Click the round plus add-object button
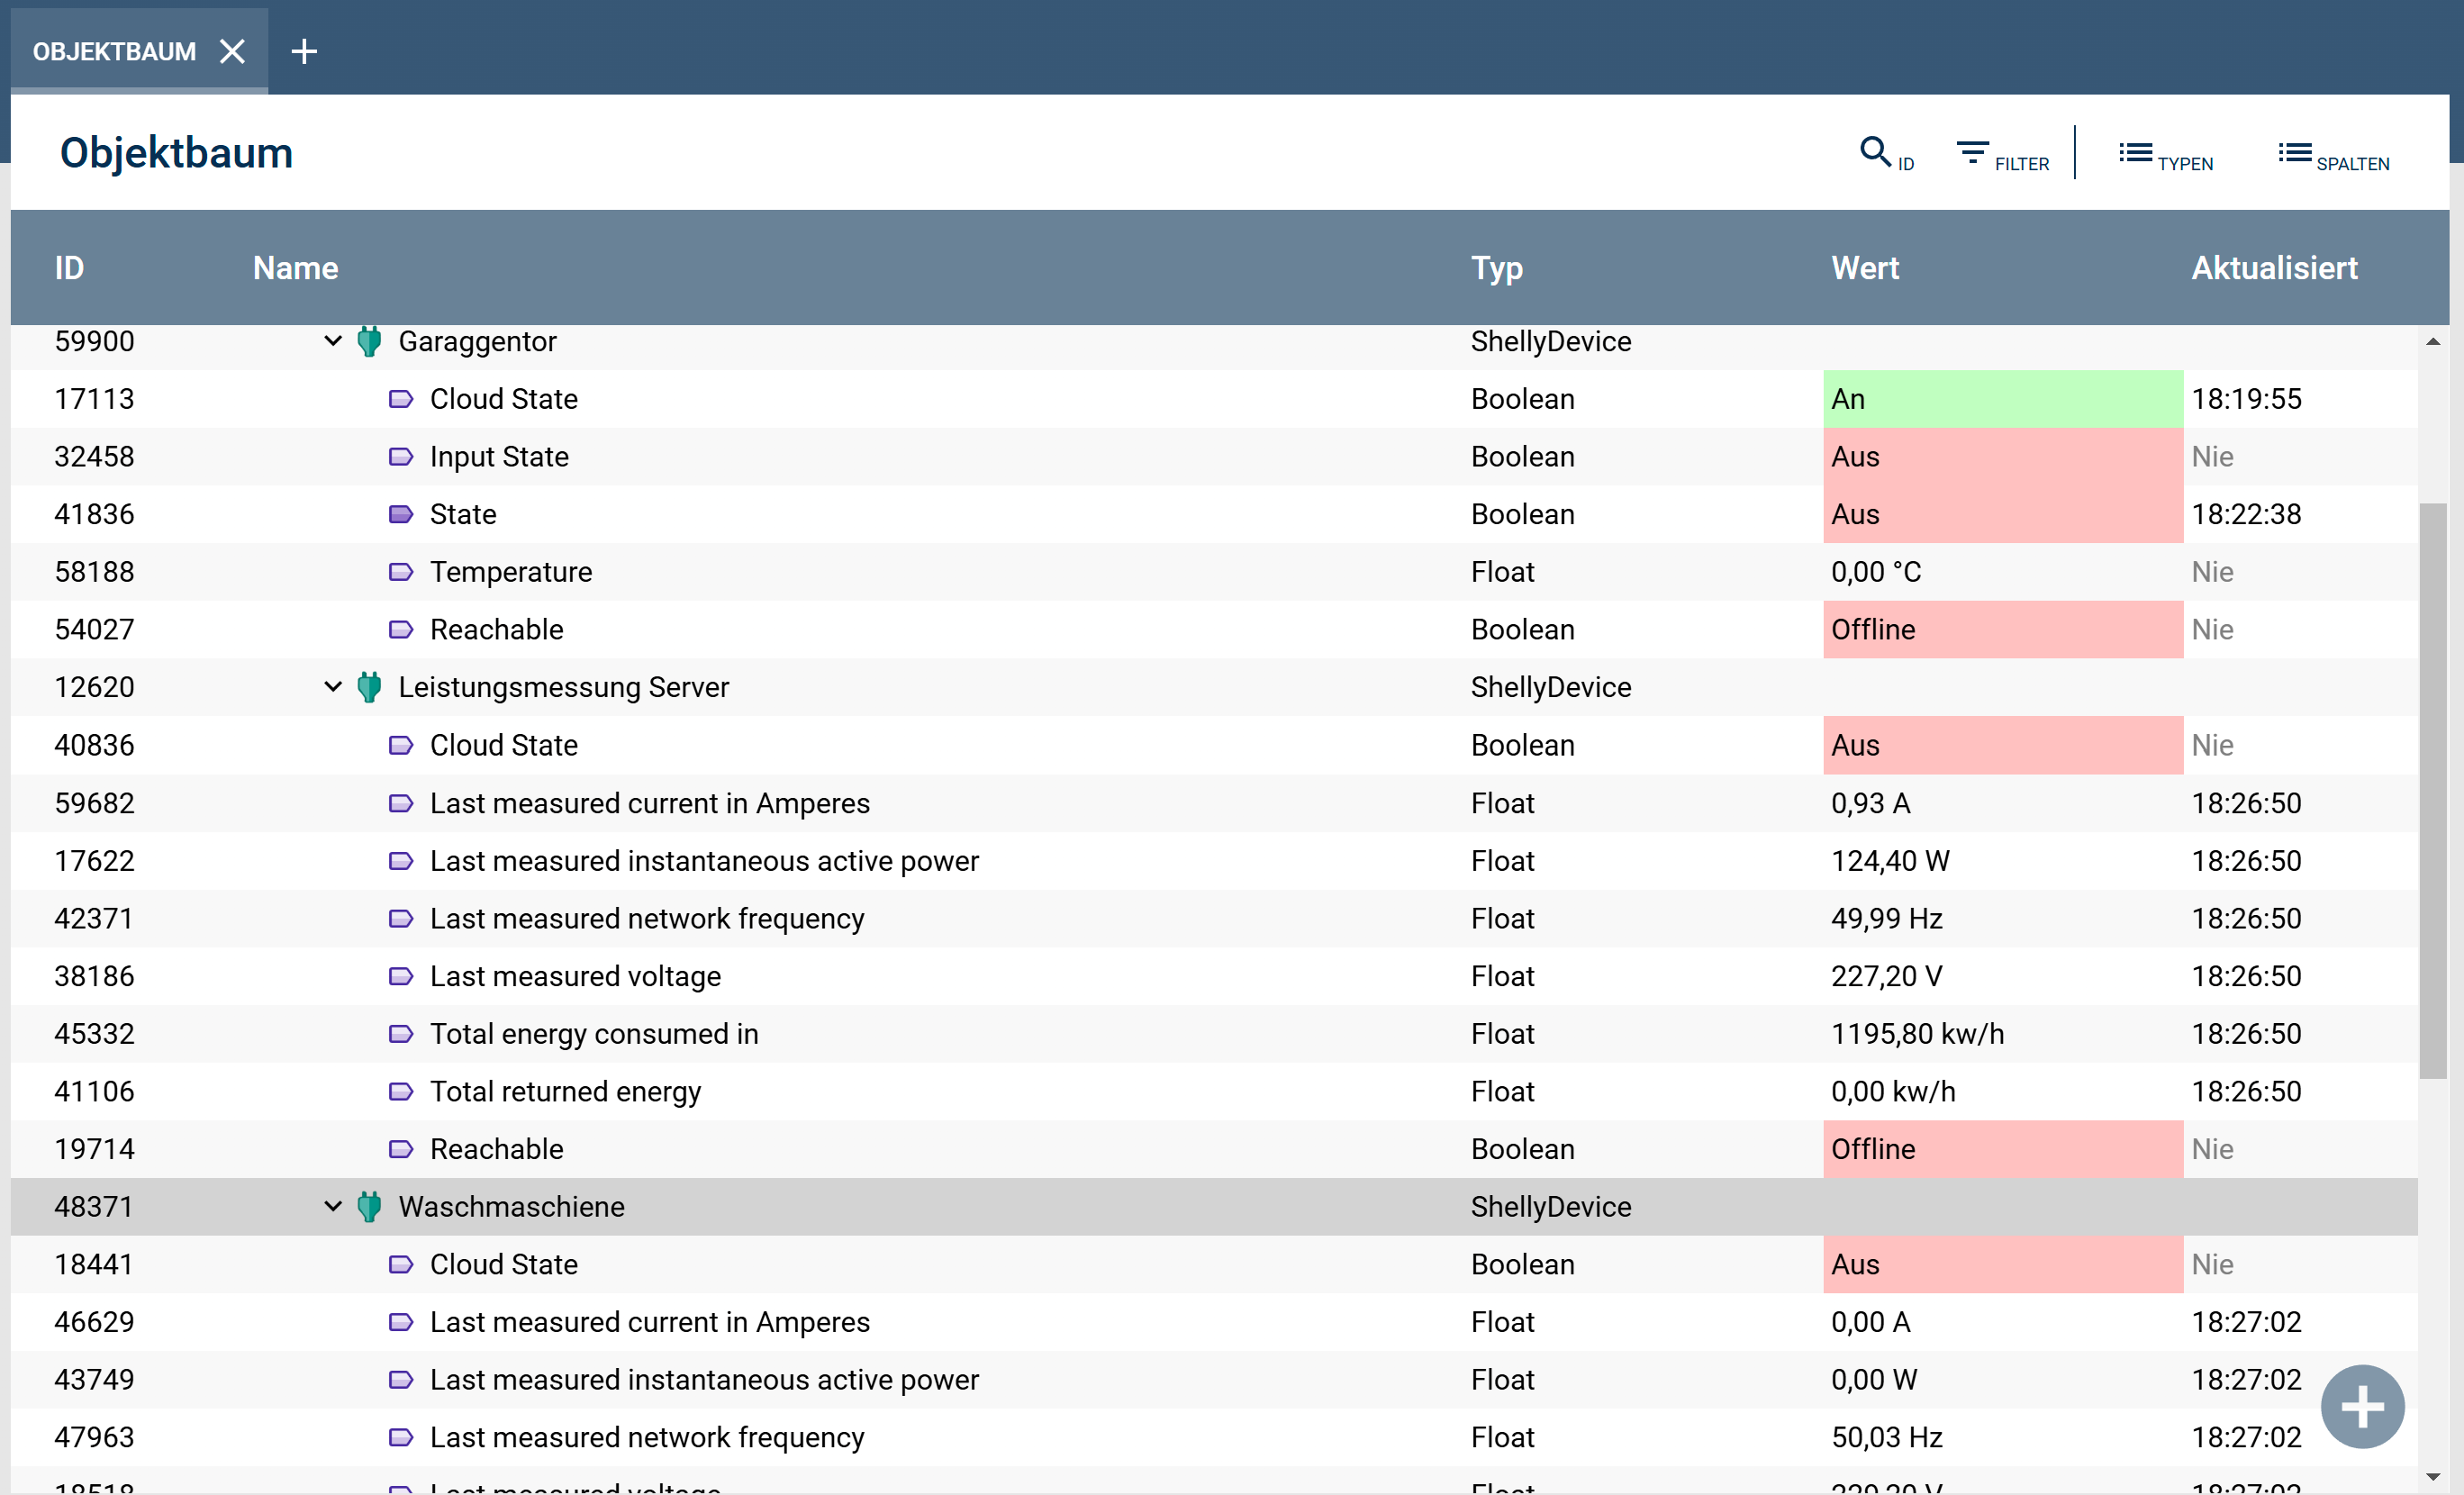Image resolution: width=2464 pixels, height=1495 pixels. (x=2362, y=1406)
